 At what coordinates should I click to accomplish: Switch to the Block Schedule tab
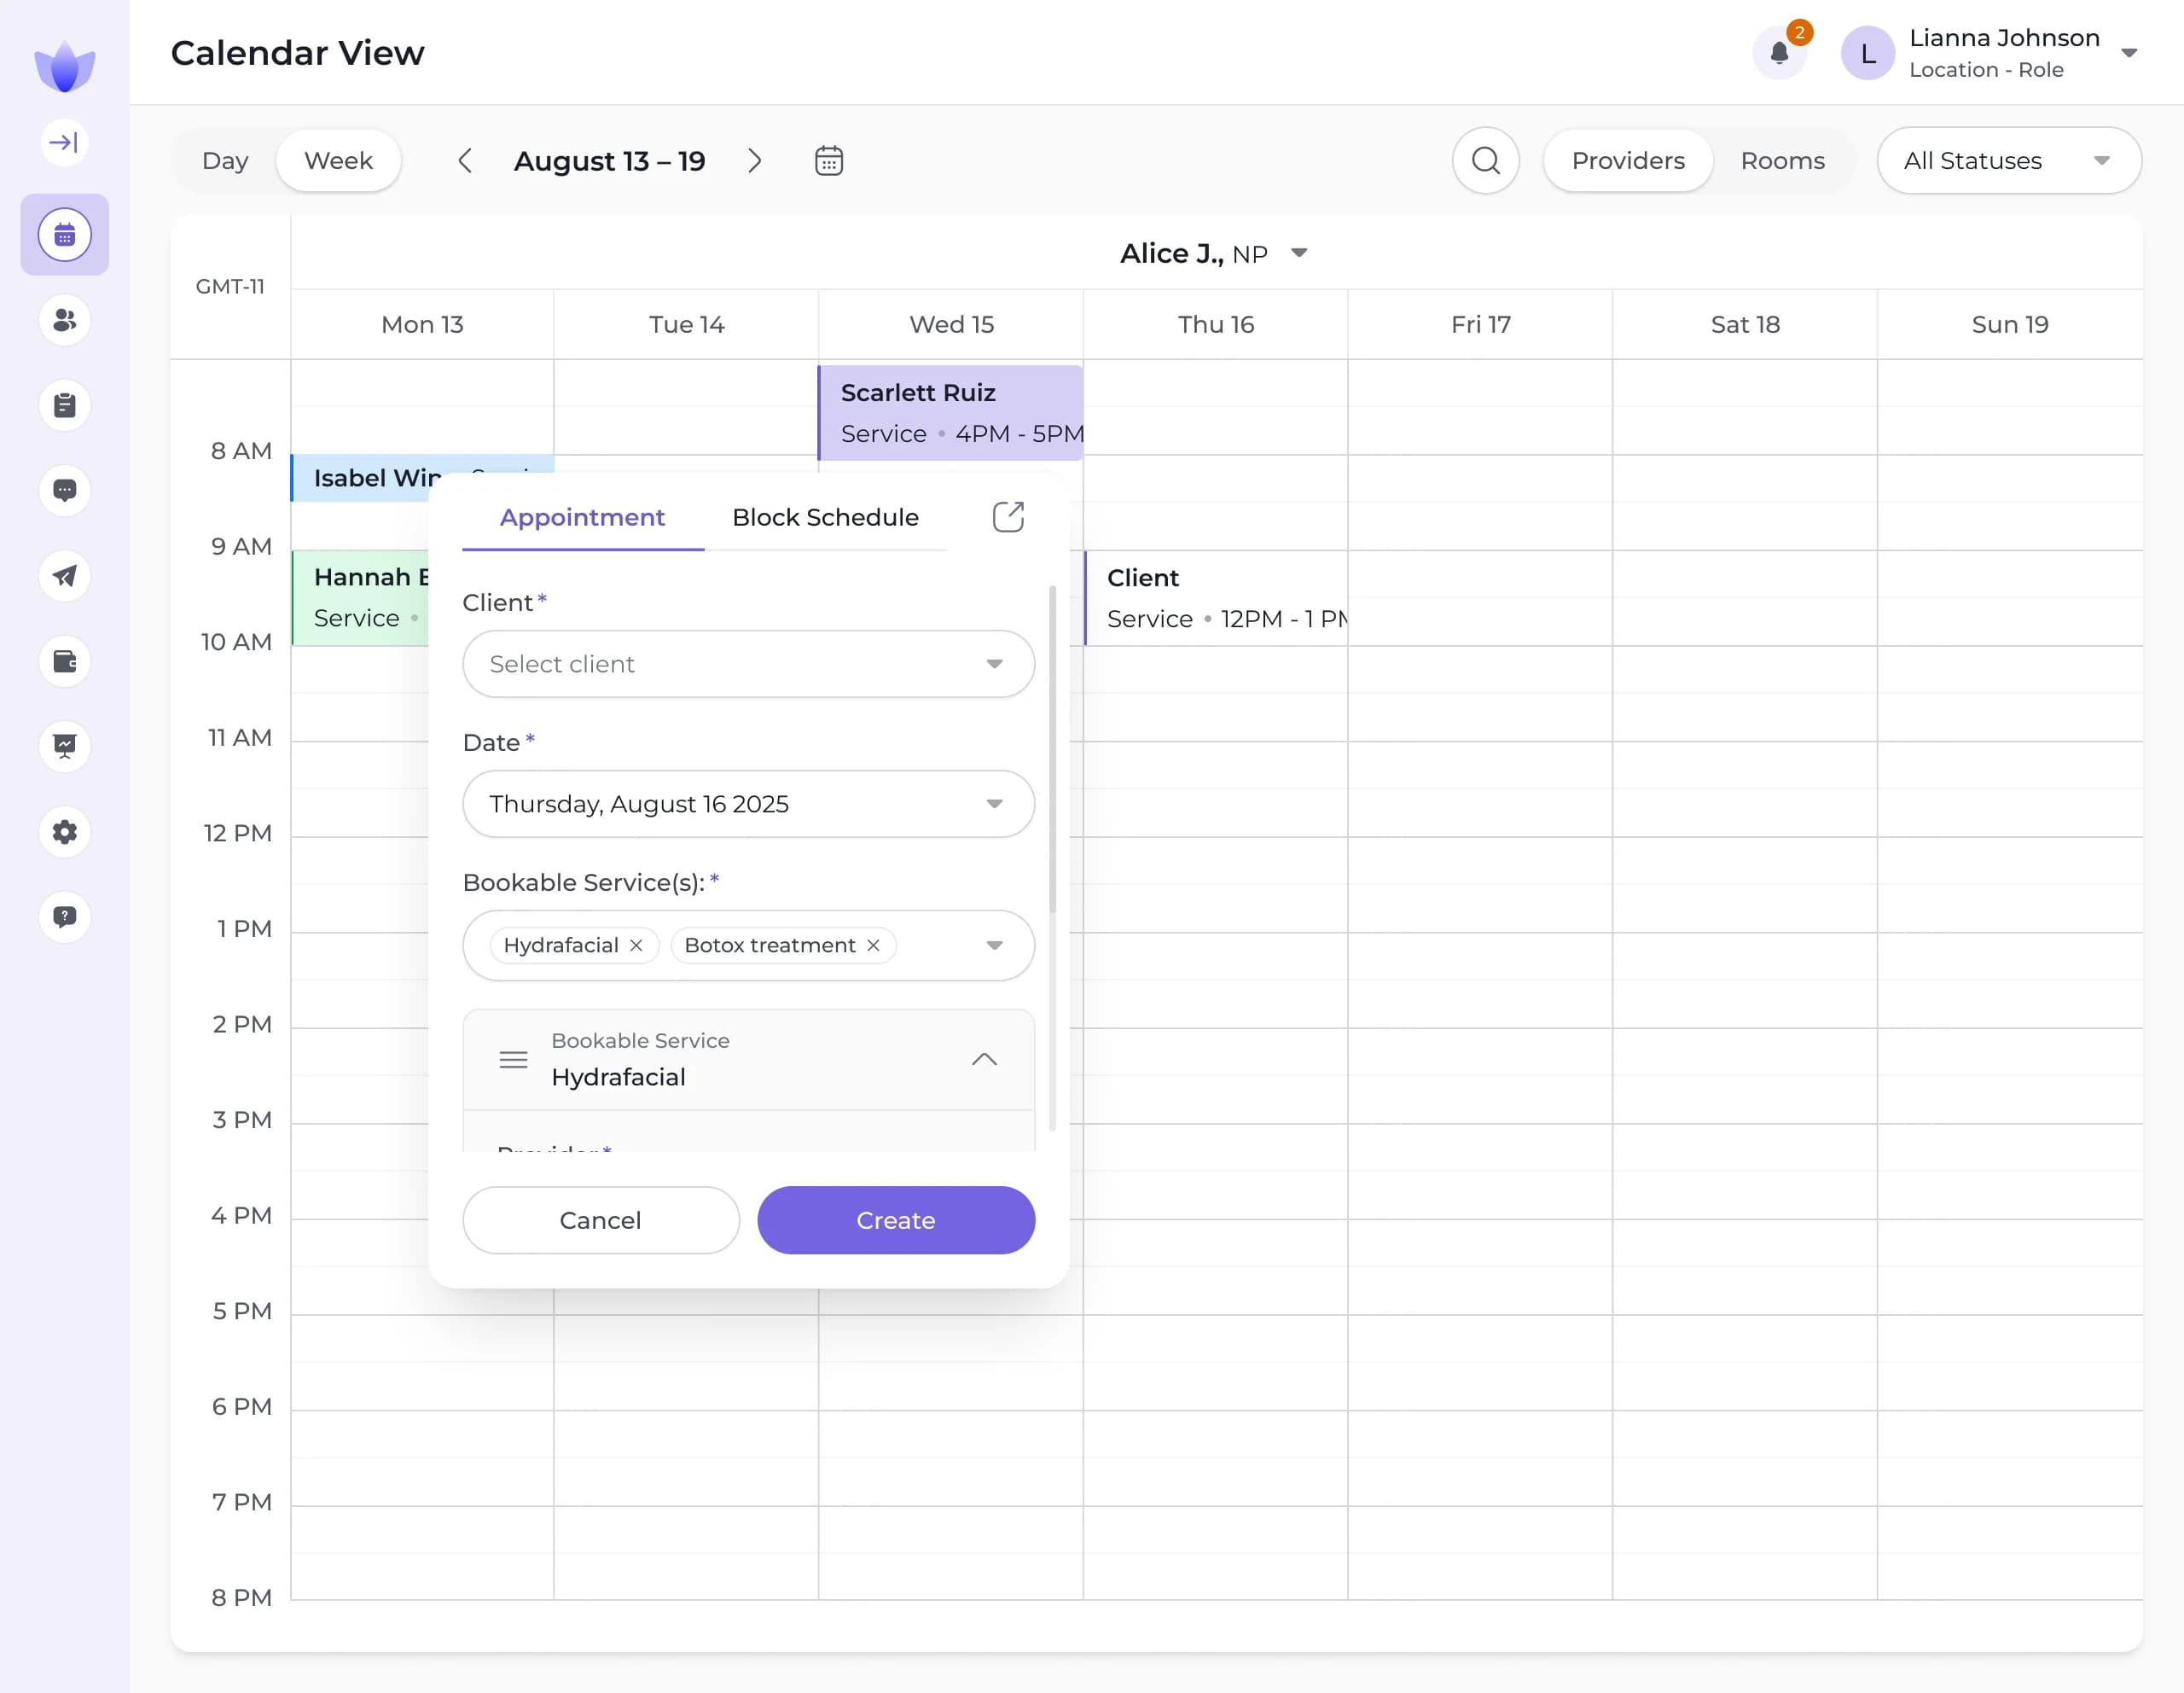[x=825, y=517]
